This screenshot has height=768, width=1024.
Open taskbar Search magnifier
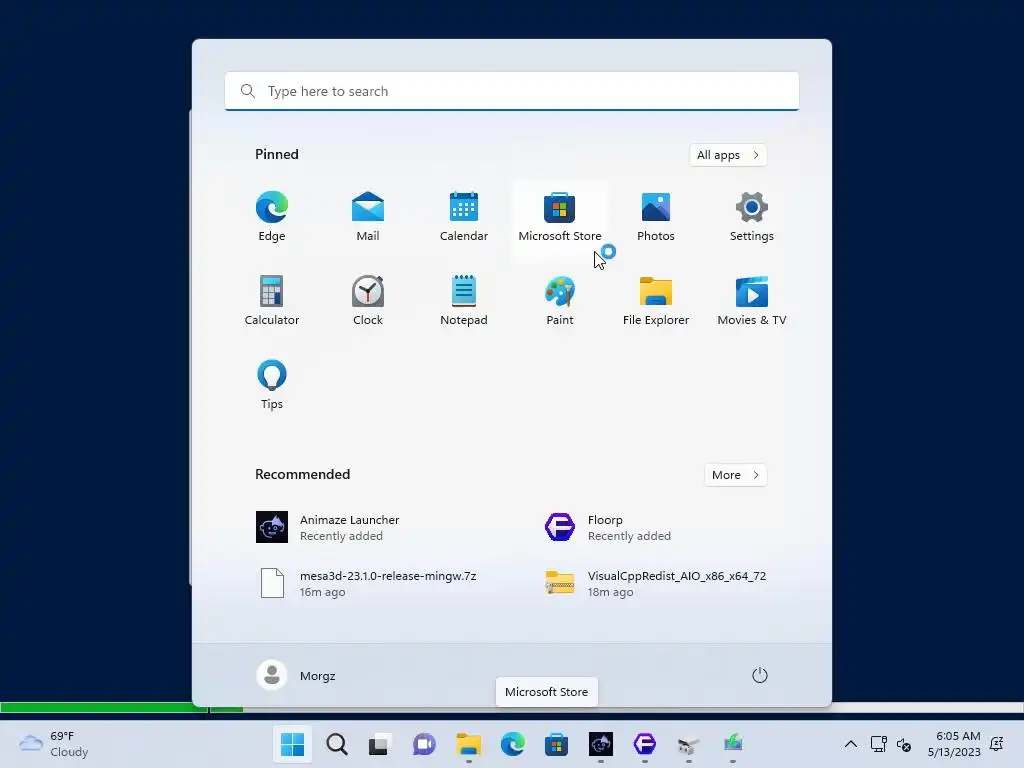pos(337,744)
